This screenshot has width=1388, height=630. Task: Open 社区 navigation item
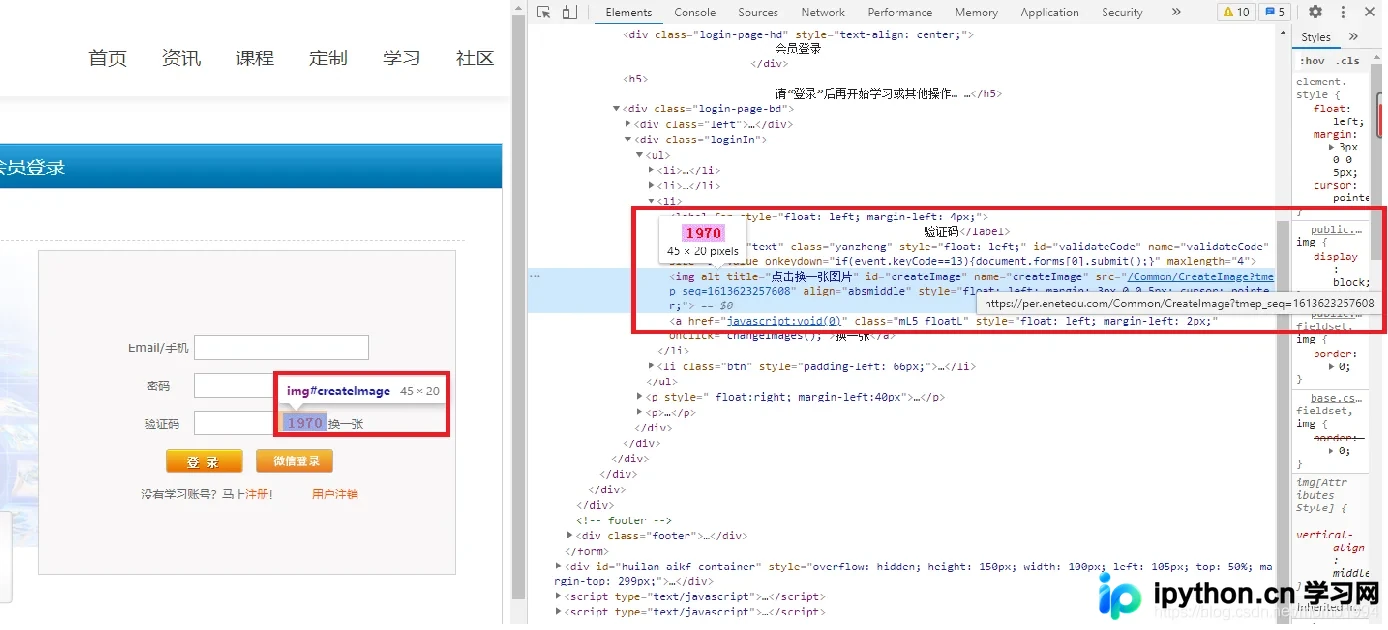click(475, 58)
